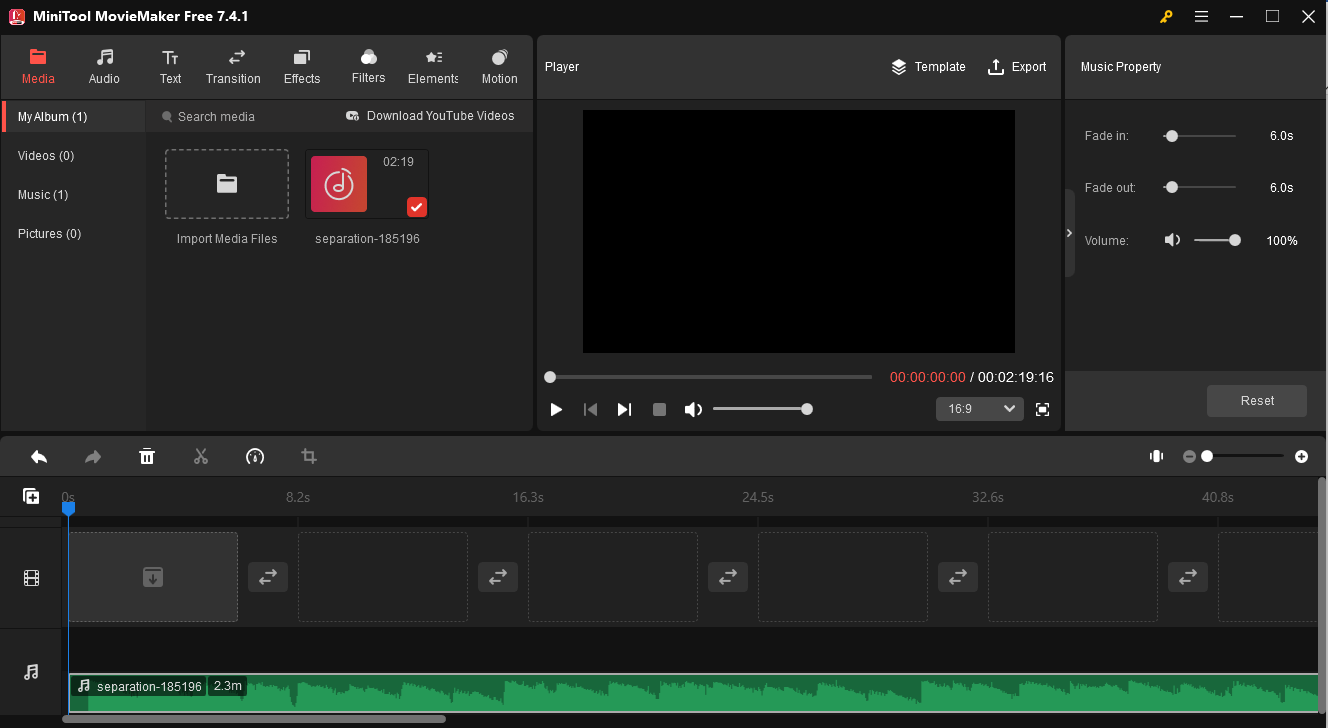Click the music track note icon
This screenshot has width=1328, height=728.
point(32,672)
